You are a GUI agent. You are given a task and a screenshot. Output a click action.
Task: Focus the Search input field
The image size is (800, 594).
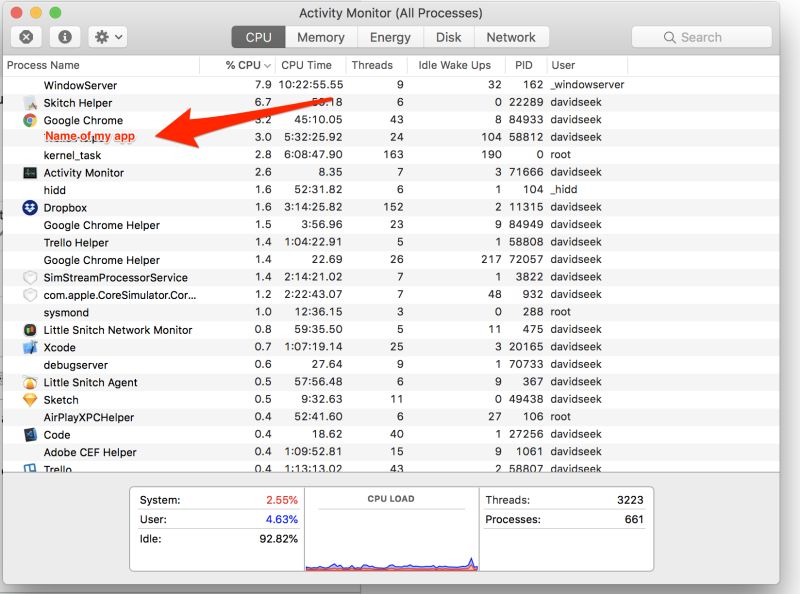pos(702,37)
